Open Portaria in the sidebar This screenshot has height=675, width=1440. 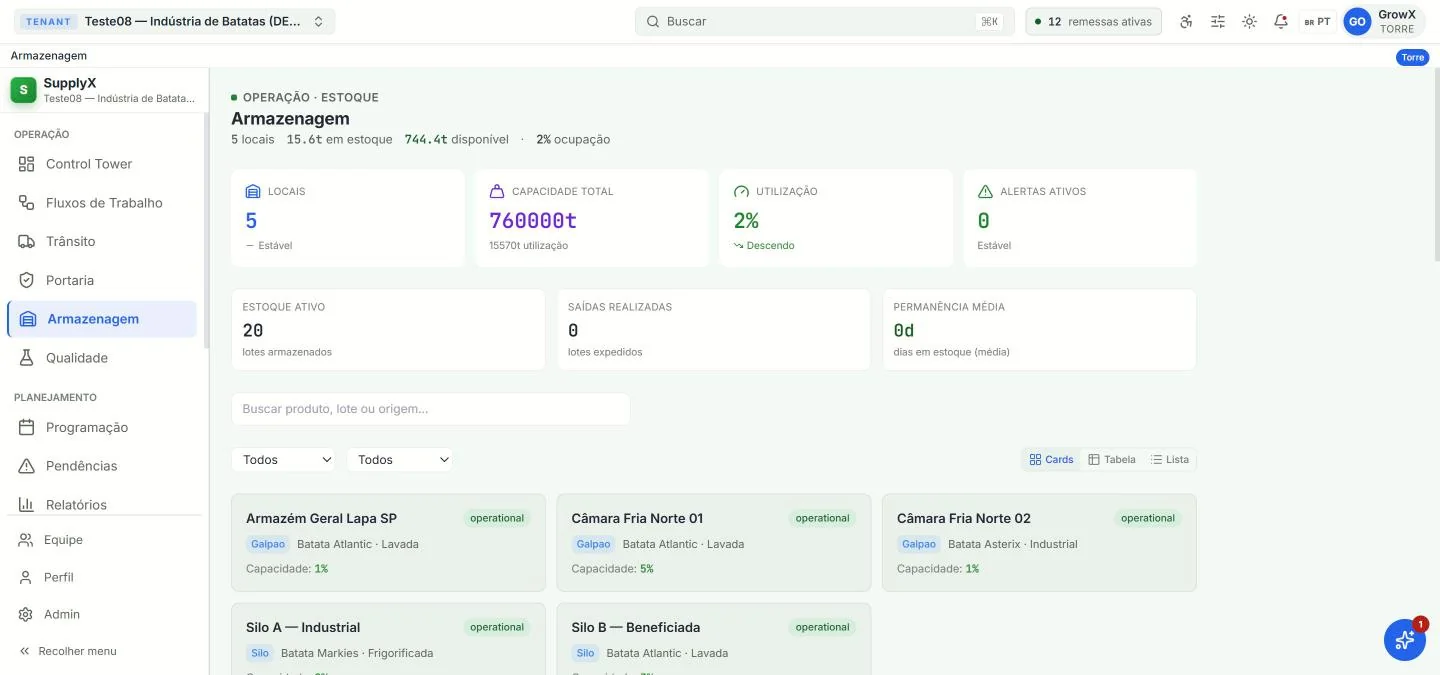click(102, 281)
